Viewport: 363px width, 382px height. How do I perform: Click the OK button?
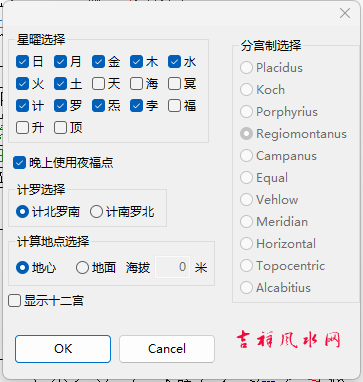pos(63,349)
